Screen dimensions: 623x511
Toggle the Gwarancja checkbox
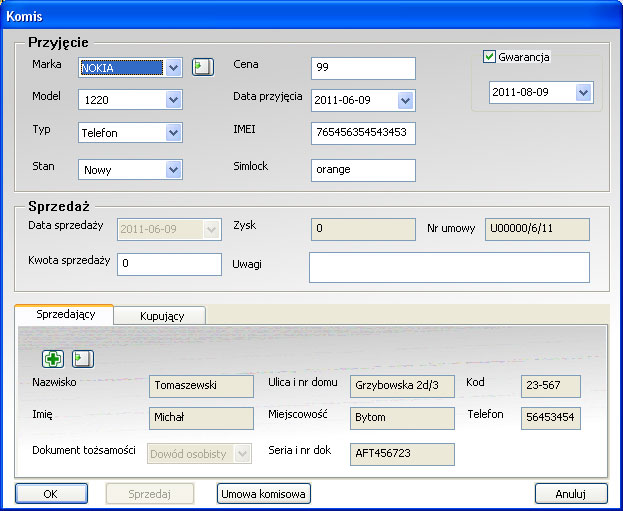tap(489, 57)
